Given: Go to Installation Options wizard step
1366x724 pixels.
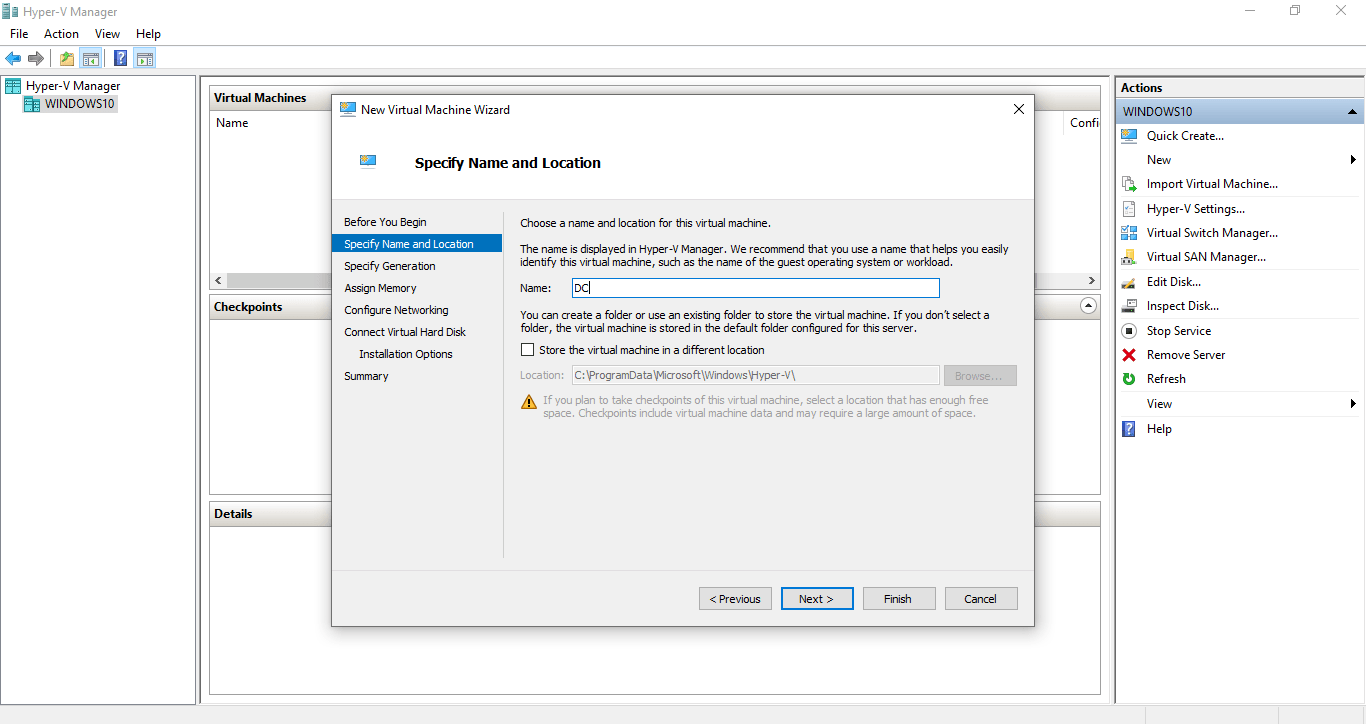Looking at the screenshot, I should (x=406, y=354).
